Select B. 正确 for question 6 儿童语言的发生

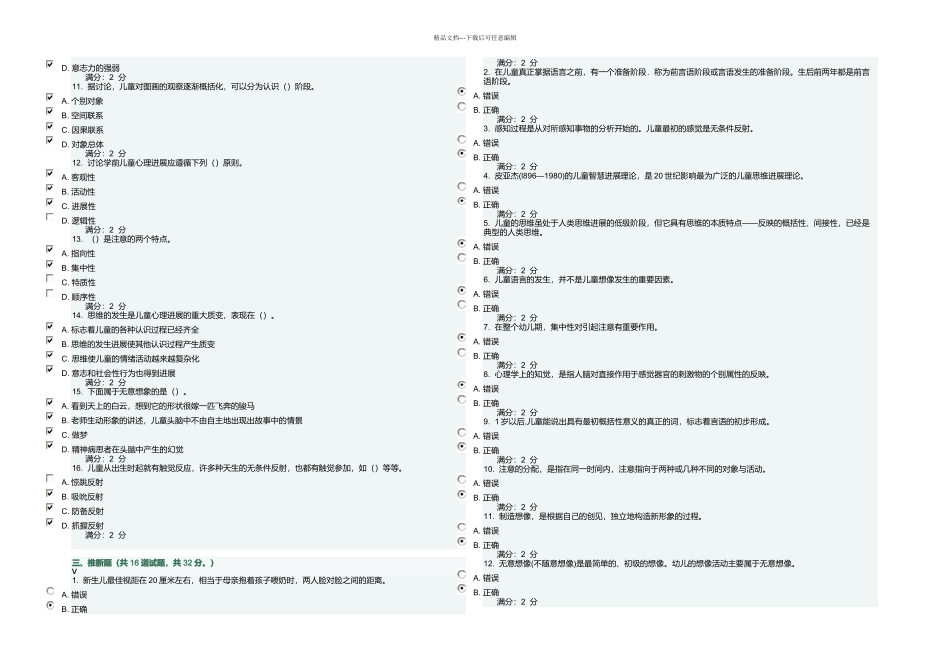(462, 305)
